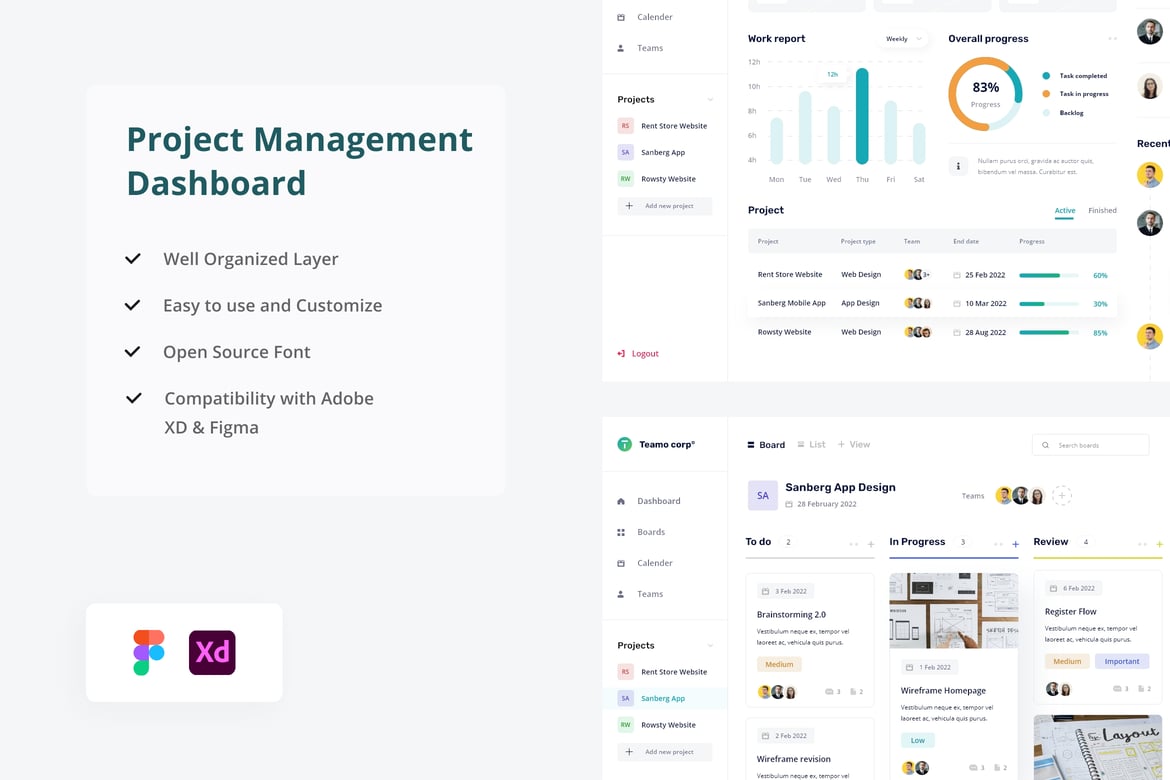Click the lower sidebar Calender icon
The width and height of the screenshot is (1170, 780).
pyautogui.click(x=621, y=564)
